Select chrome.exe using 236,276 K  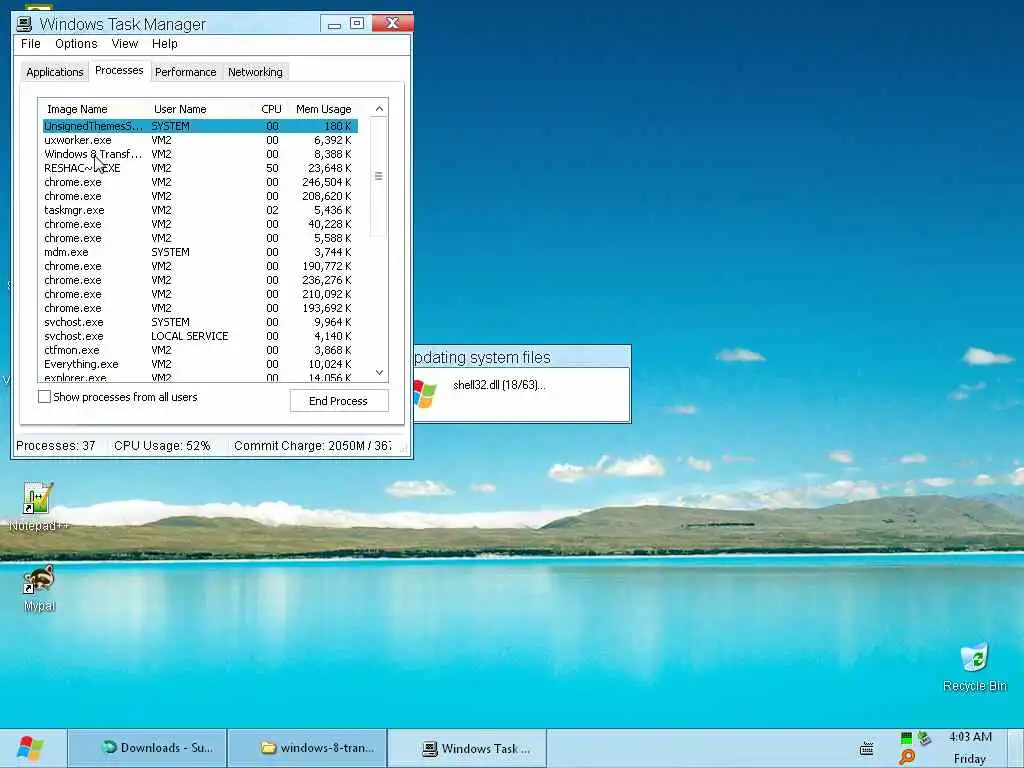(x=200, y=280)
